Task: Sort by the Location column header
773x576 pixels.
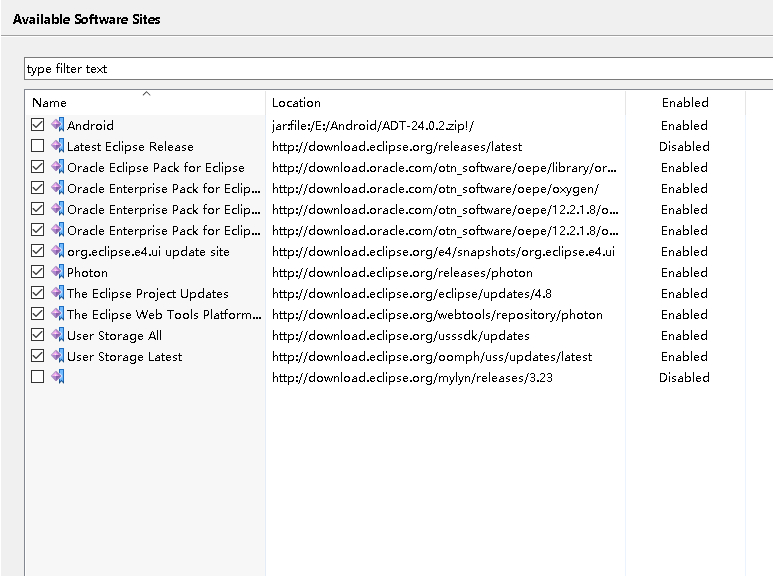Action: click(x=296, y=103)
